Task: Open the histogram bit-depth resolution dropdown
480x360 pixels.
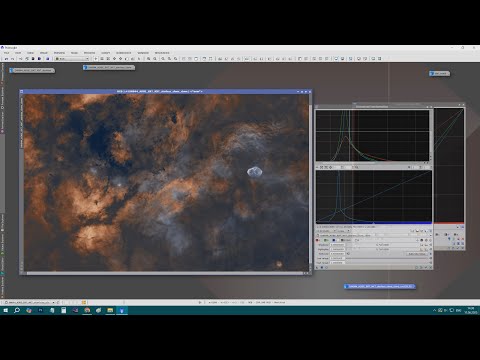Action: (x=326, y=231)
